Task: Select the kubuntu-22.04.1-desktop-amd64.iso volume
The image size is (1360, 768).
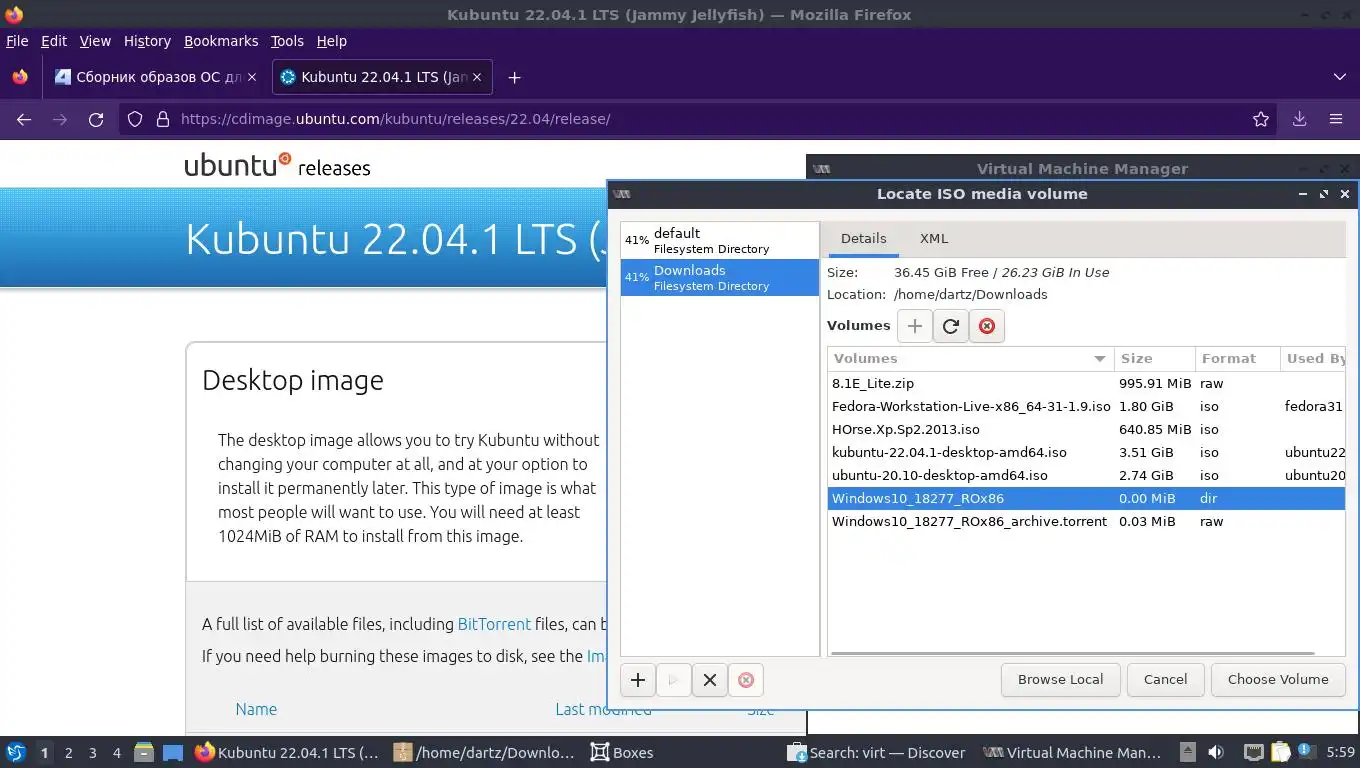Action: pos(1086,452)
